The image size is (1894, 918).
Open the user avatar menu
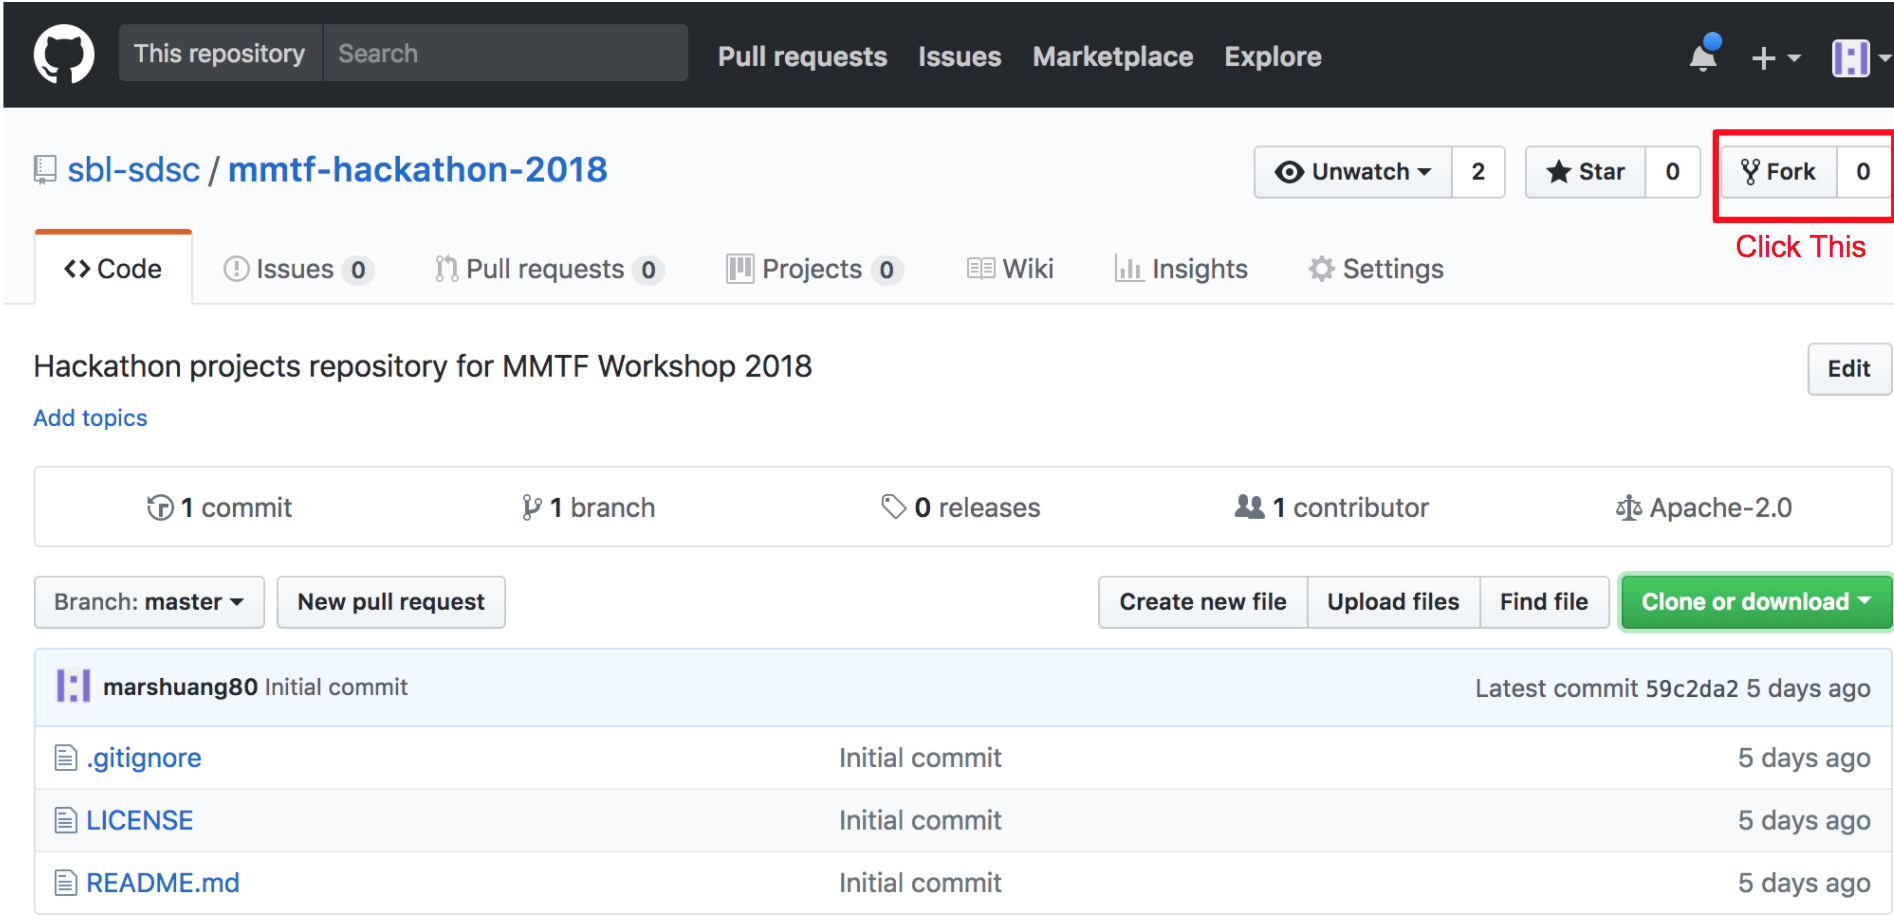(1860, 58)
